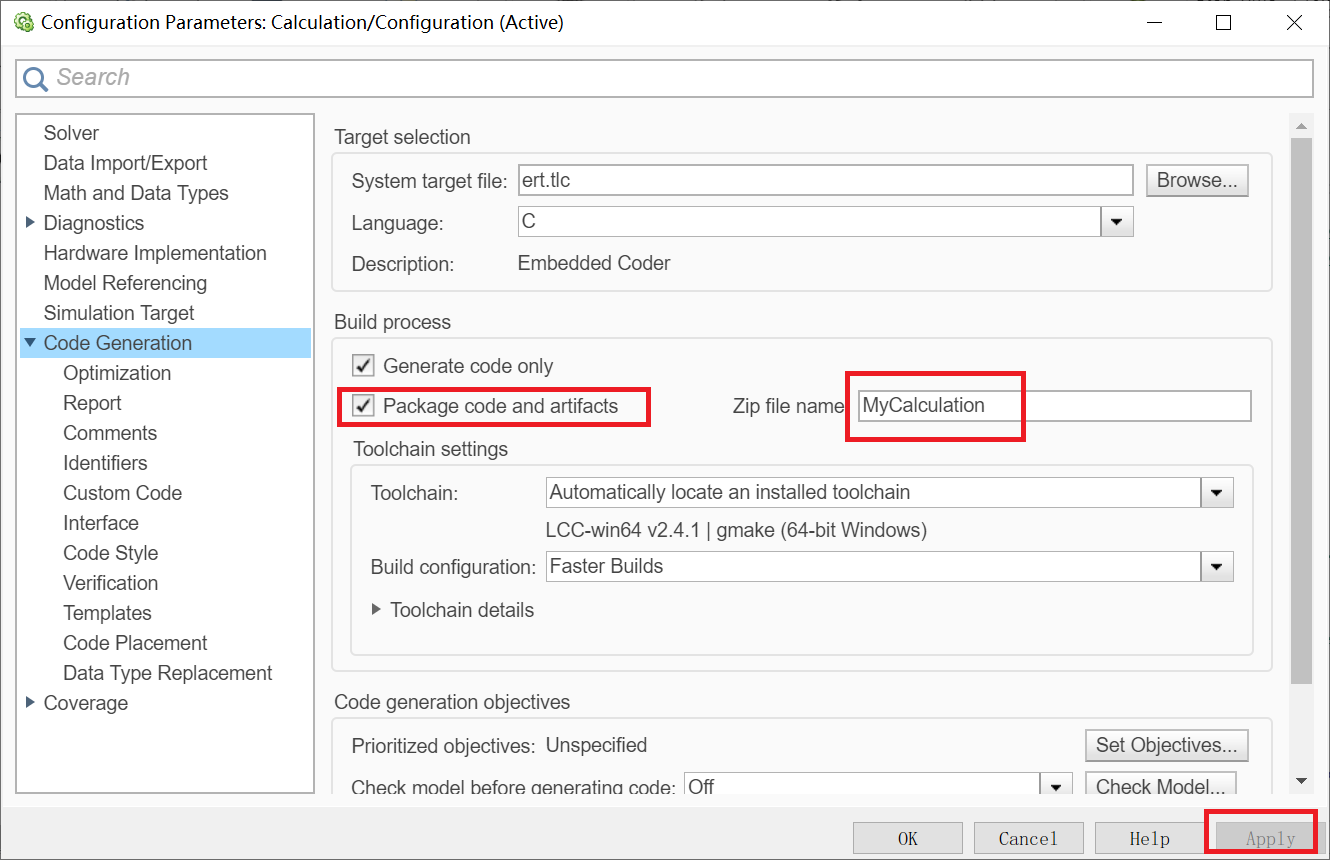Select Code Style settings
The height and width of the screenshot is (860, 1330).
(110, 553)
